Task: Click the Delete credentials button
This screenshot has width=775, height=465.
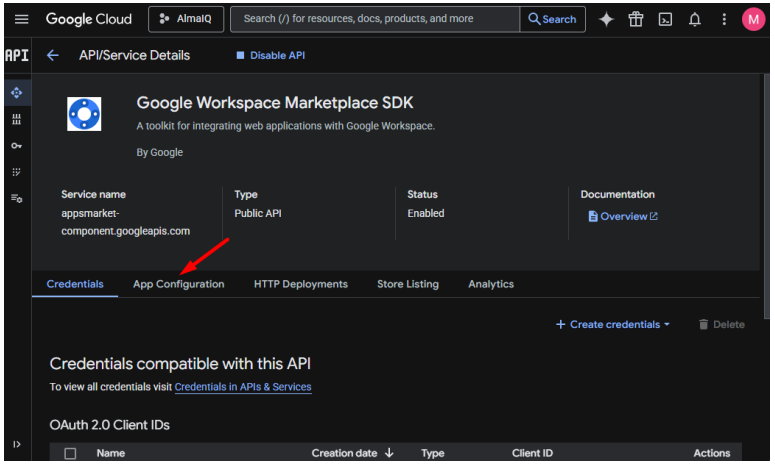Action: pyautogui.click(x=722, y=325)
